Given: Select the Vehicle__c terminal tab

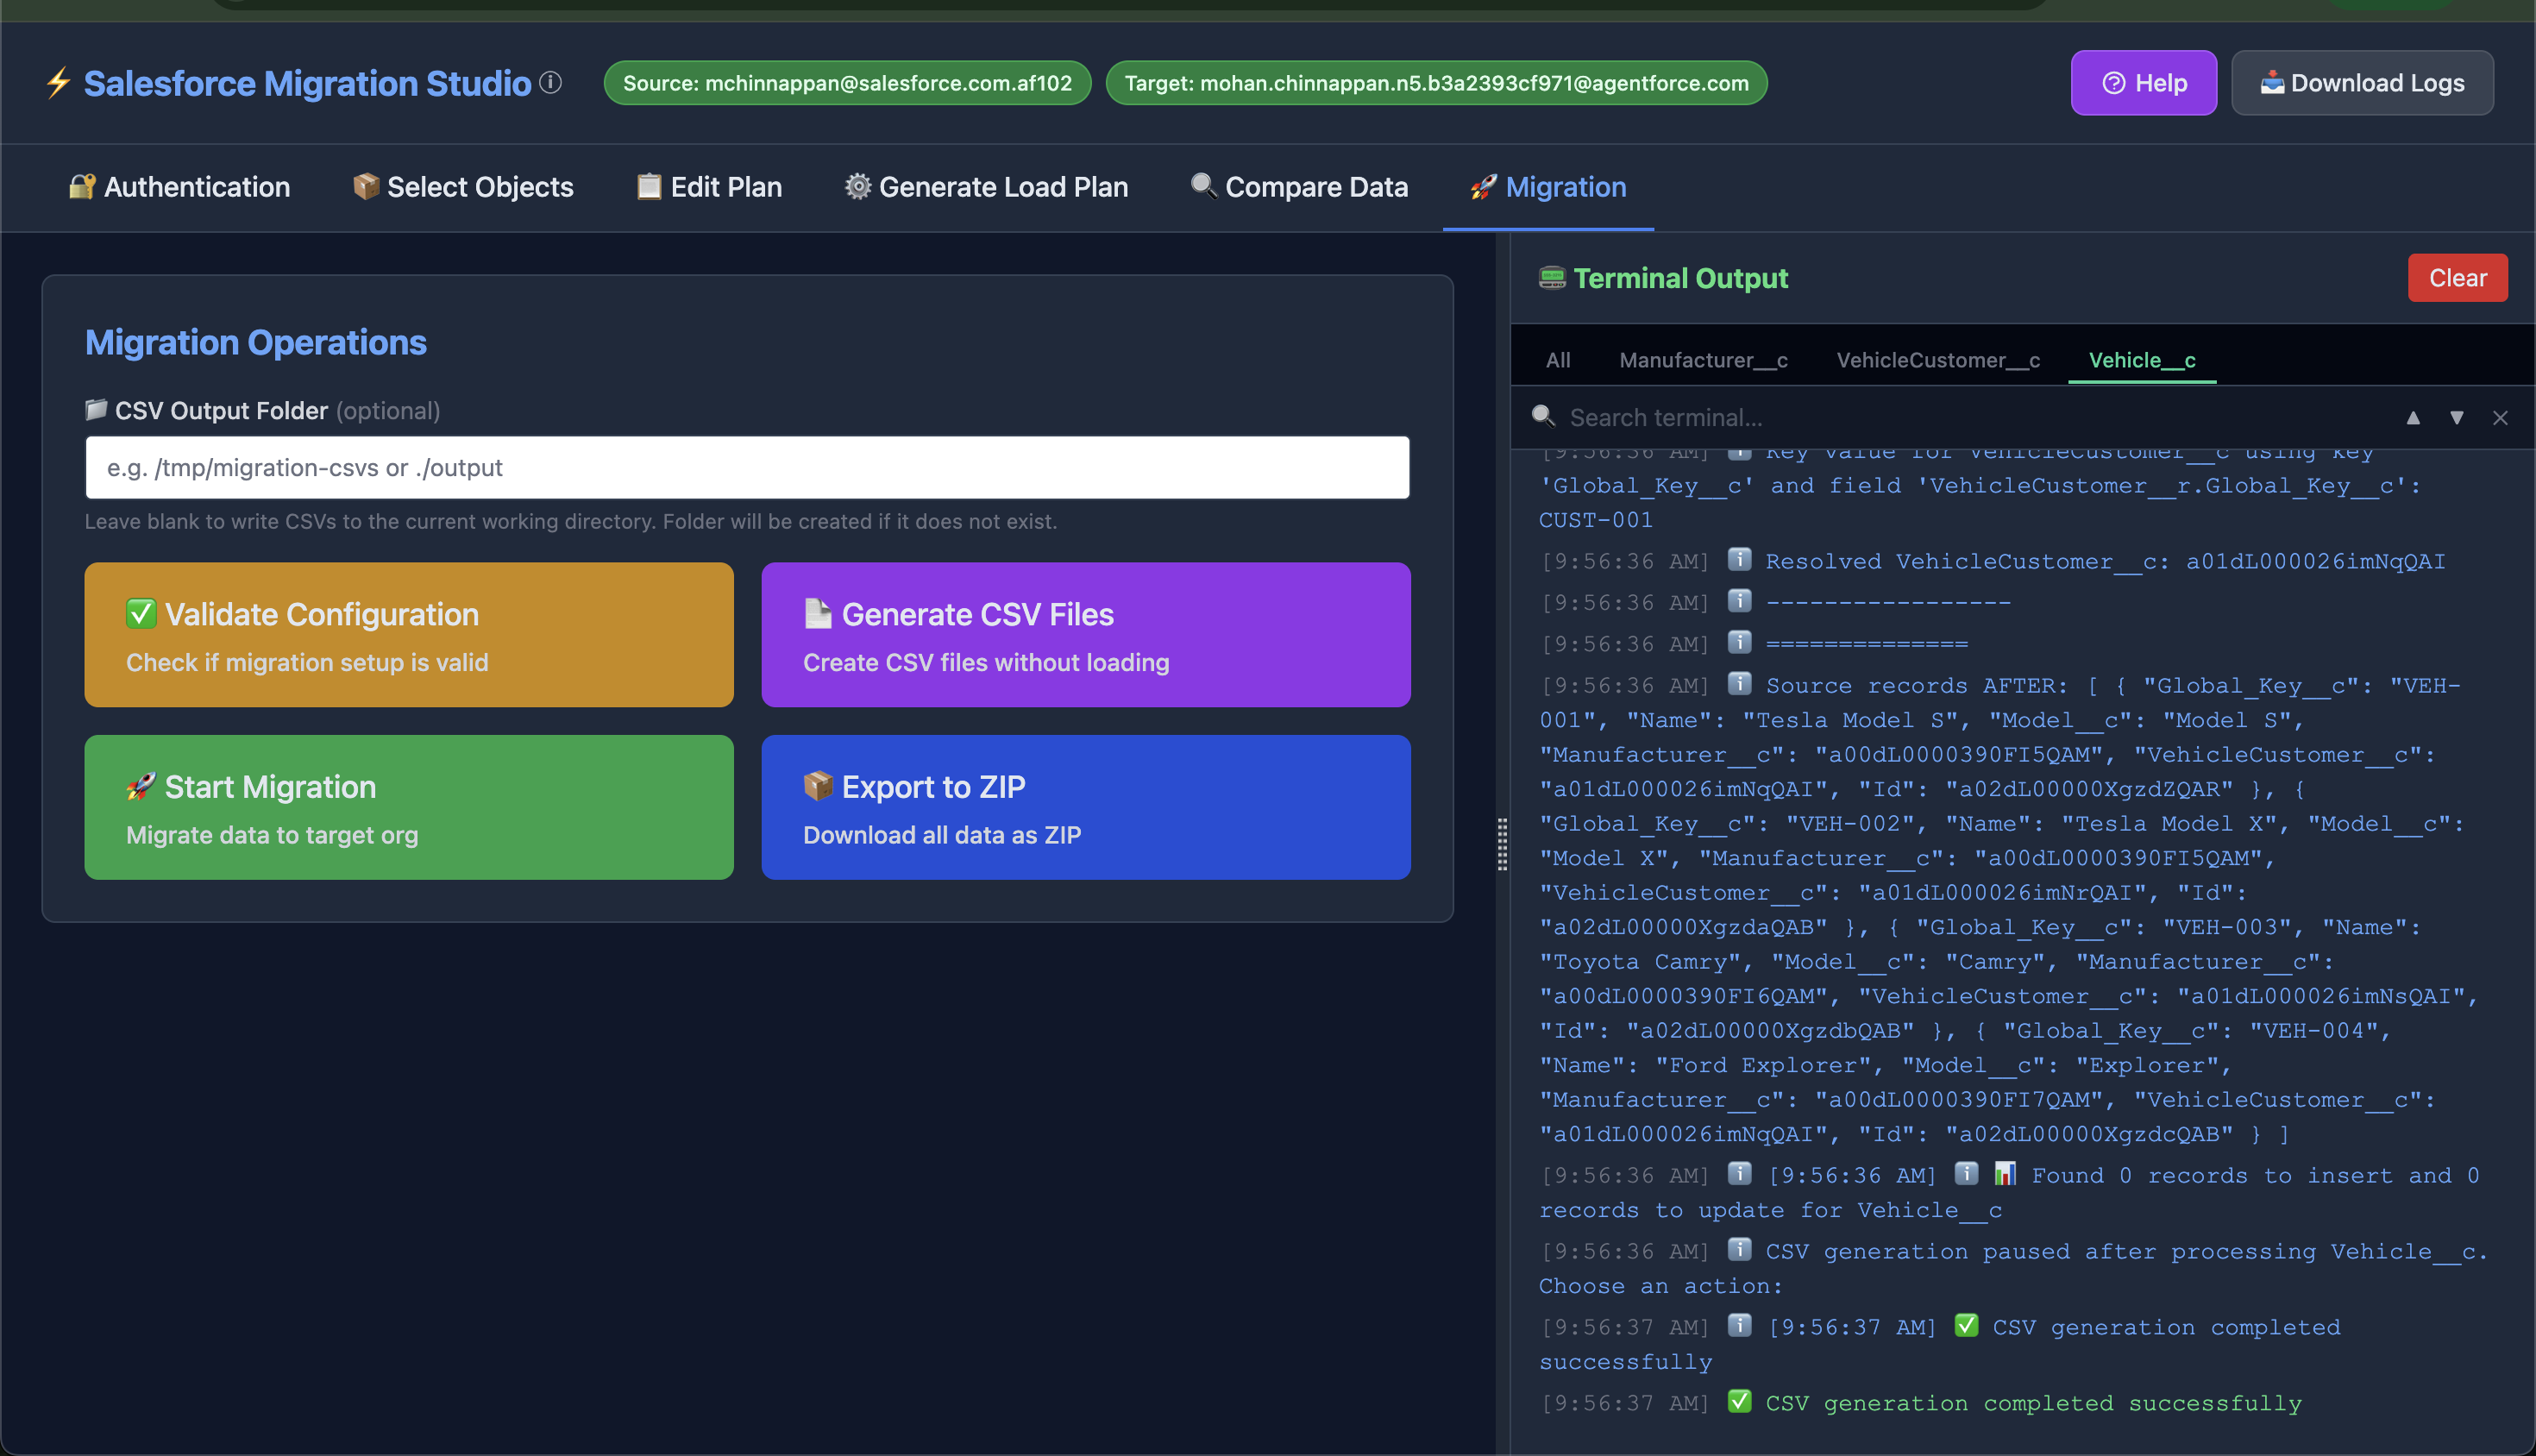Looking at the screenshot, I should click(x=2142, y=360).
